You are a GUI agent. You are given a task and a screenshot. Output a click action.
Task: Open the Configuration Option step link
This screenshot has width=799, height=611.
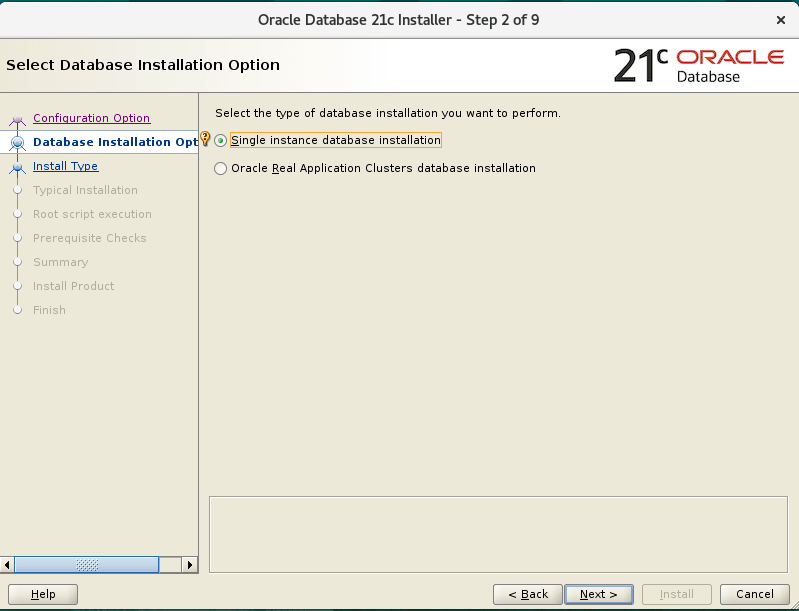pos(92,118)
